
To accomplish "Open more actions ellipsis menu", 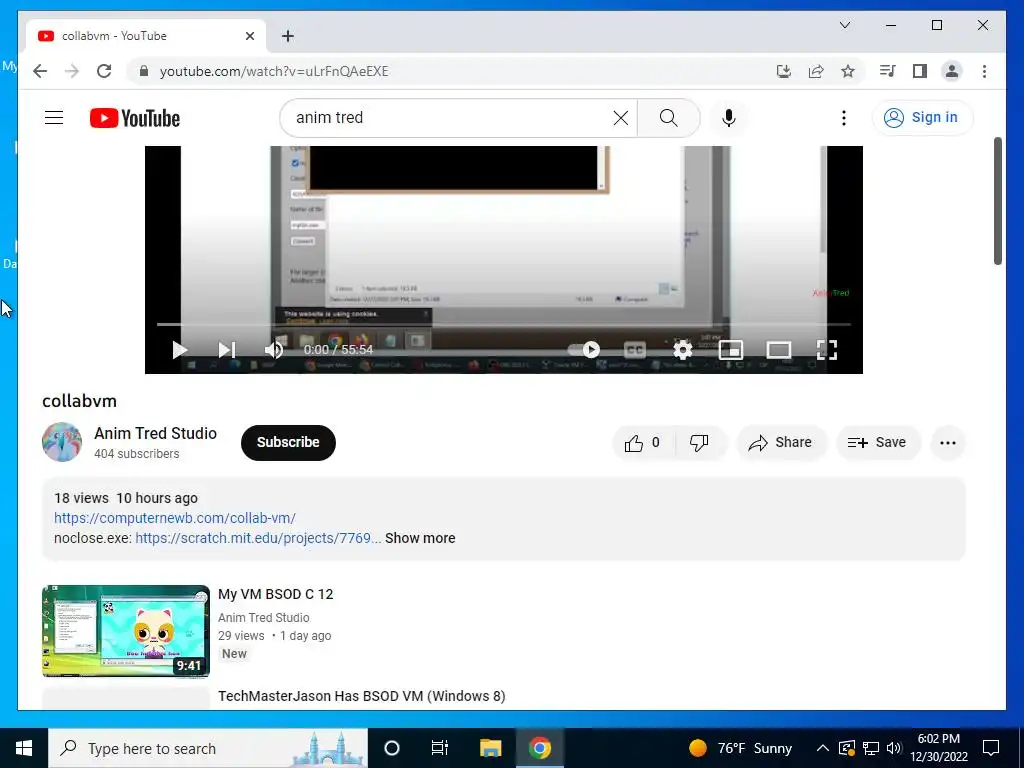I will coord(948,443).
